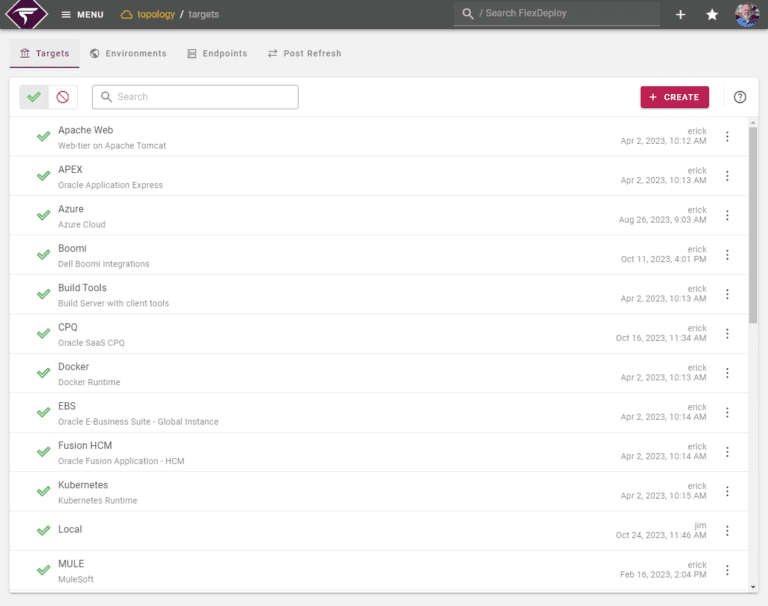Image resolution: width=768 pixels, height=606 pixels.
Task: Open the Apache Web target
Action: point(86,130)
